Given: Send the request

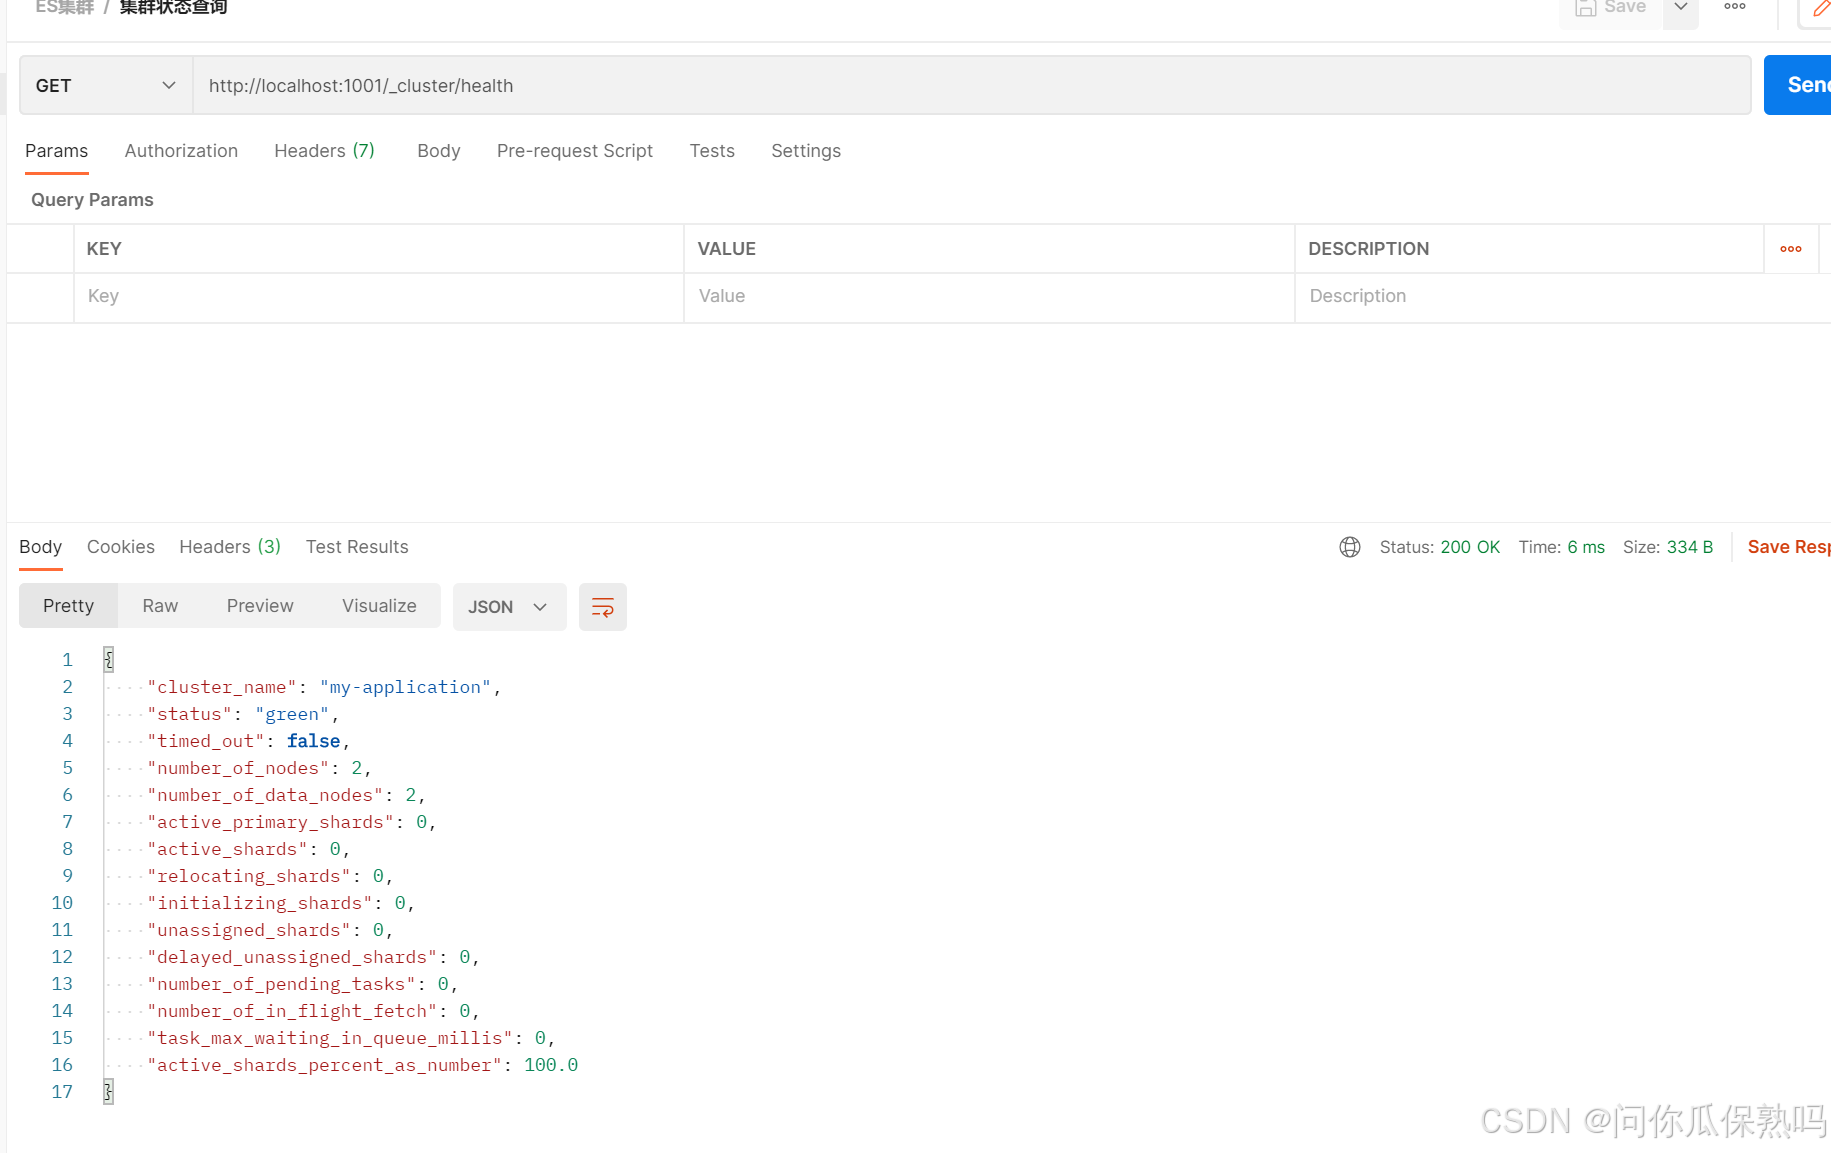Looking at the screenshot, I should (x=1799, y=85).
